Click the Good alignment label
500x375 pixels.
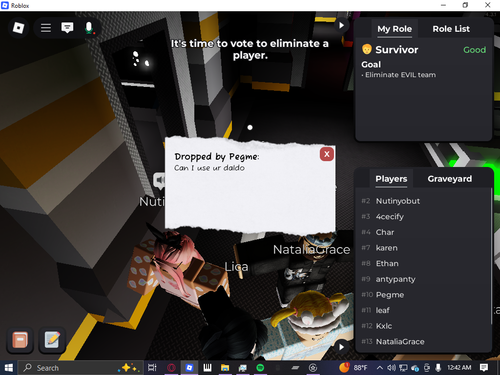tap(474, 50)
